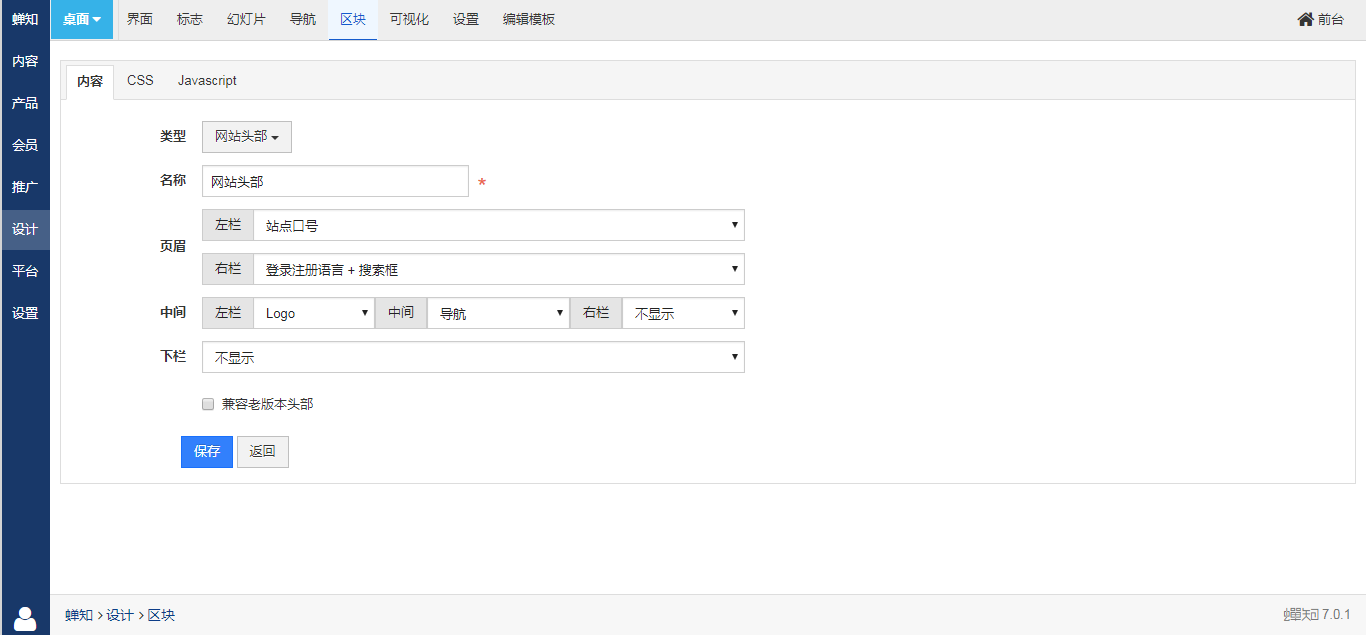Switch to the CSS tab

140,81
